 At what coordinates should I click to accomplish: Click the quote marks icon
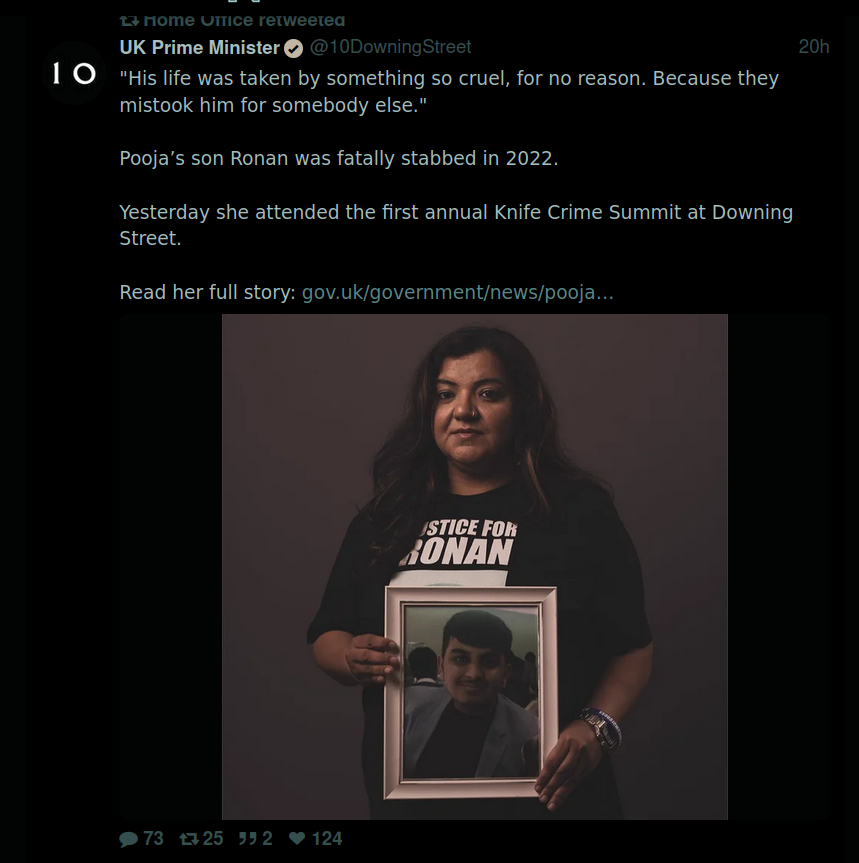[x=248, y=839]
